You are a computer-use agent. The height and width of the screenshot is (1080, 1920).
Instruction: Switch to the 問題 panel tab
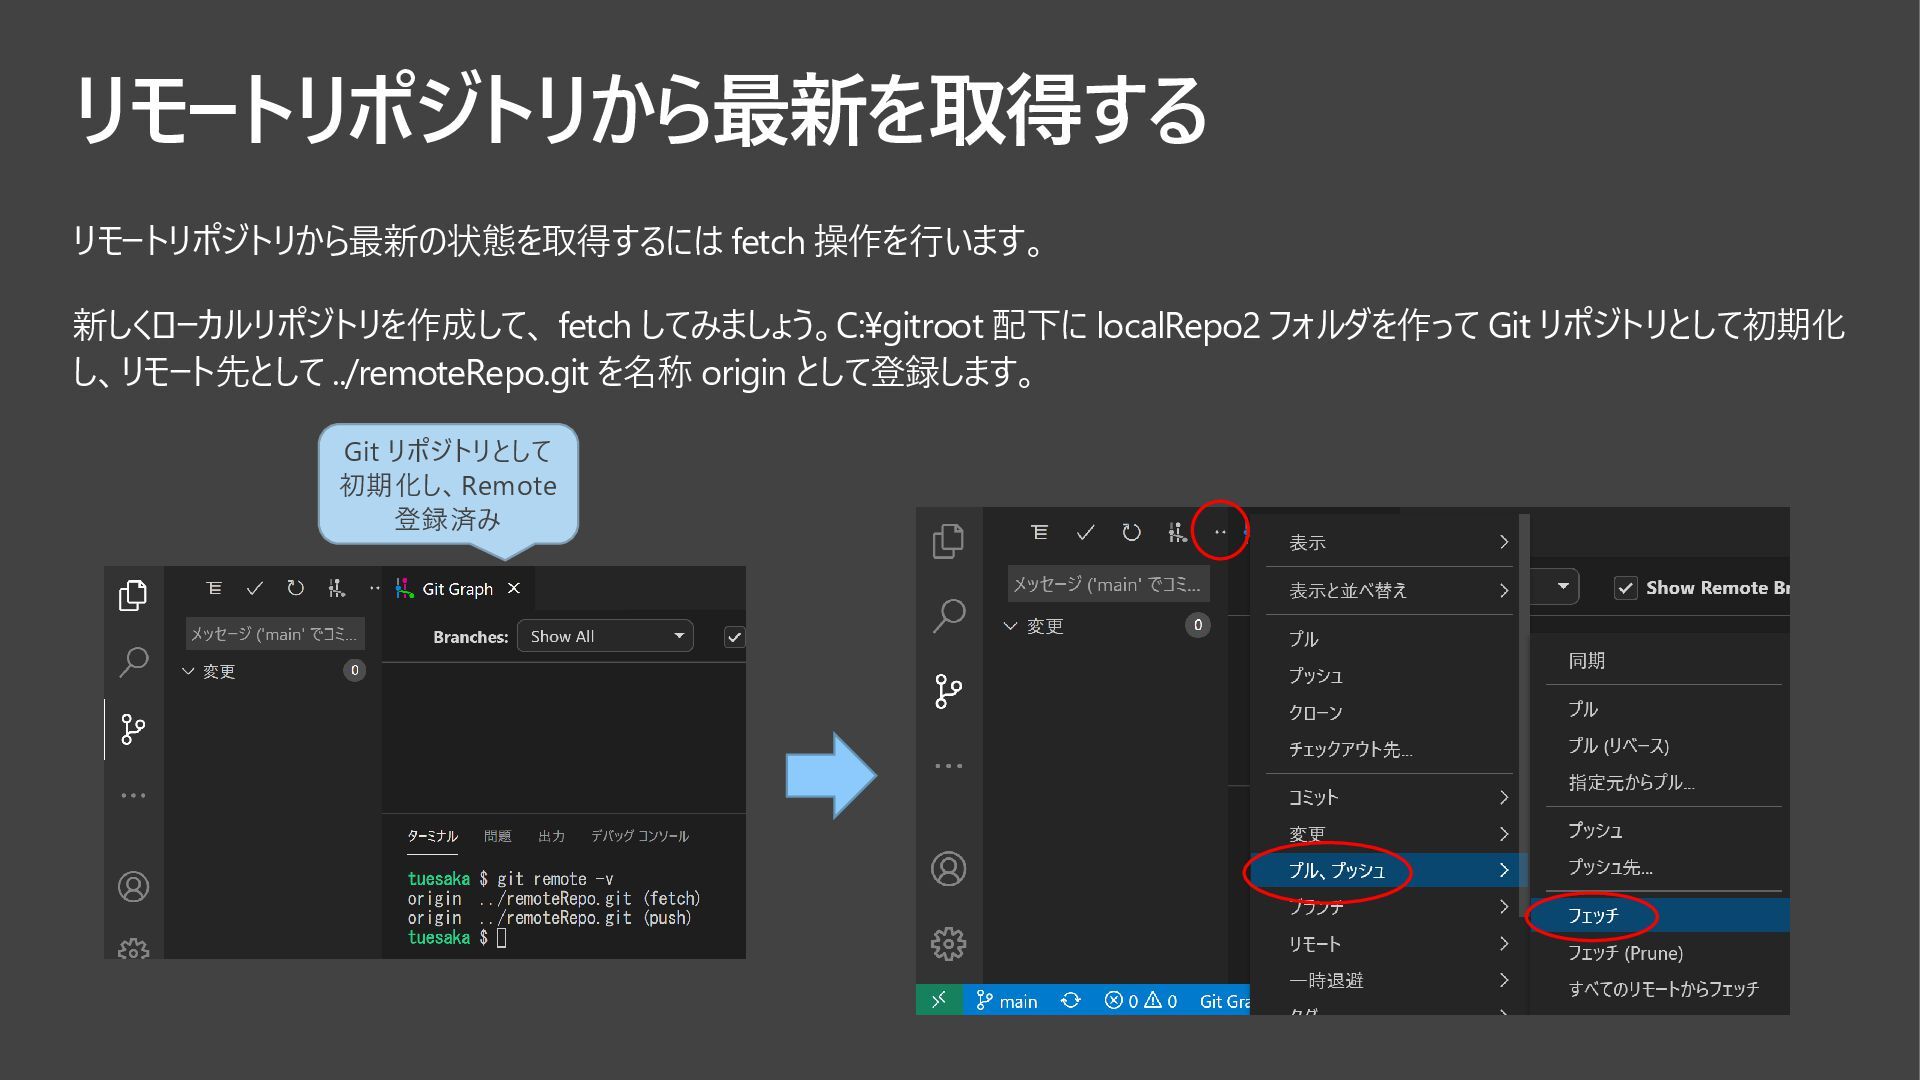coord(497,836)
